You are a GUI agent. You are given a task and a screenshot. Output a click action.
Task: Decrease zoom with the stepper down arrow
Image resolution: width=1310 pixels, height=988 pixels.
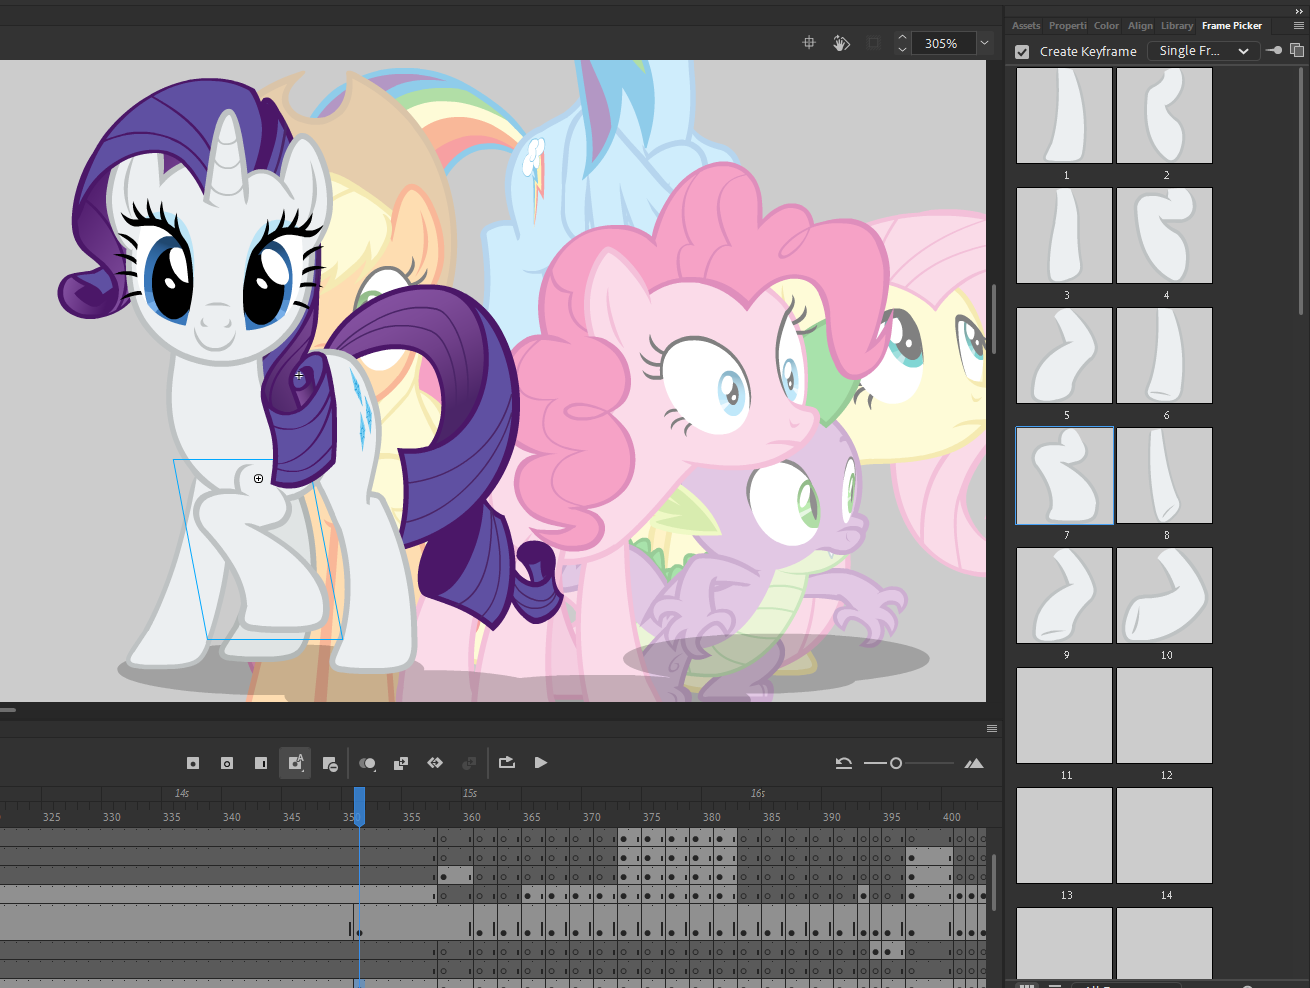click(x=902, y=48)
